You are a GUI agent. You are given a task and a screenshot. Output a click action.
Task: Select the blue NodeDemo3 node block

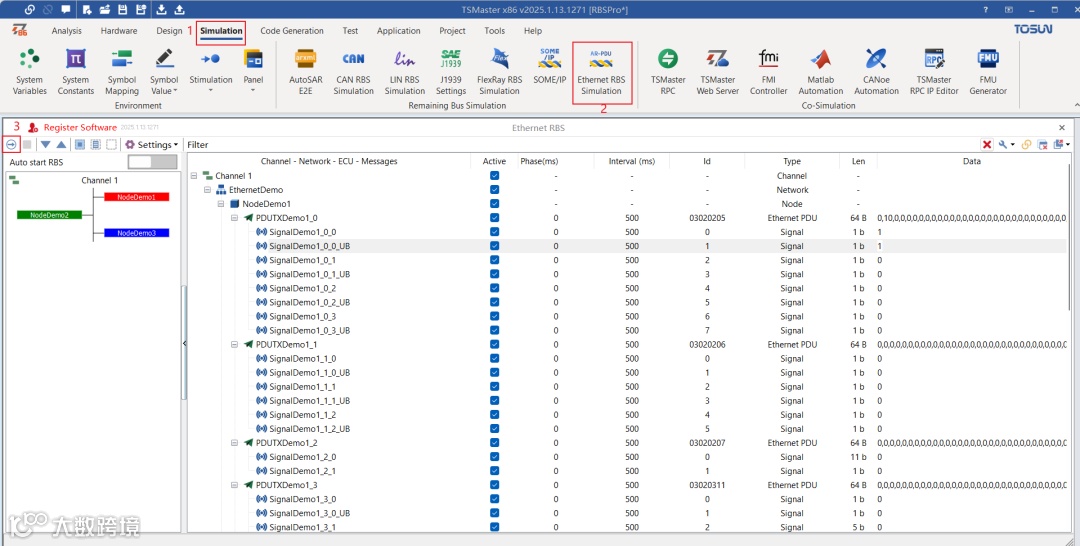[136, 233]
